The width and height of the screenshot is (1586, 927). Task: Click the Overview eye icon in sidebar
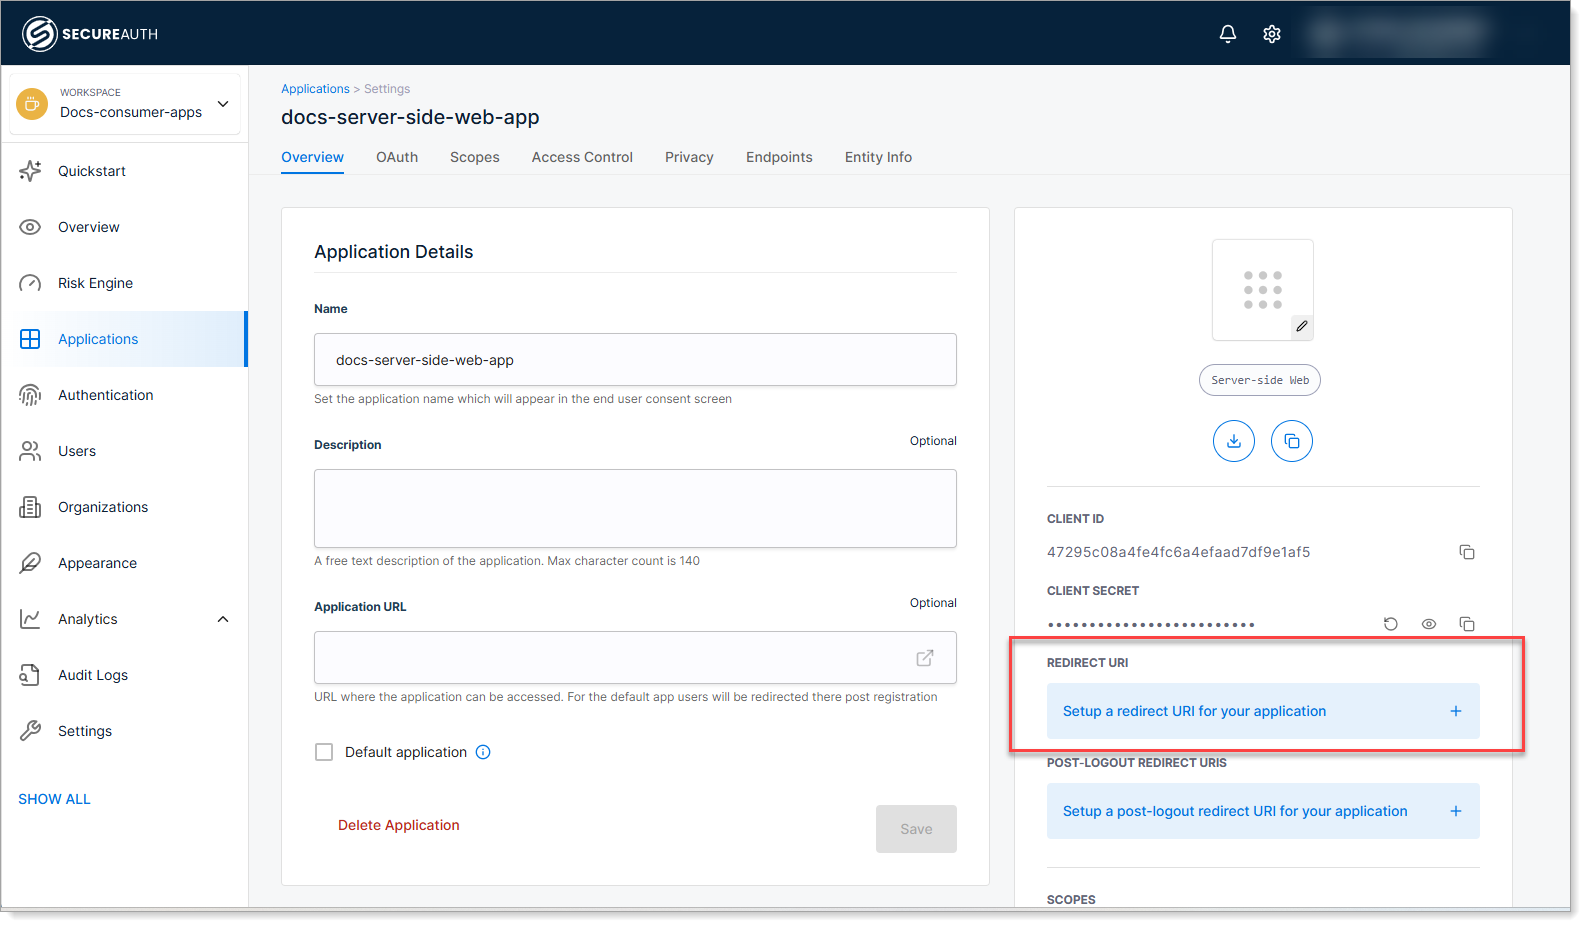(x=30, y=227)
